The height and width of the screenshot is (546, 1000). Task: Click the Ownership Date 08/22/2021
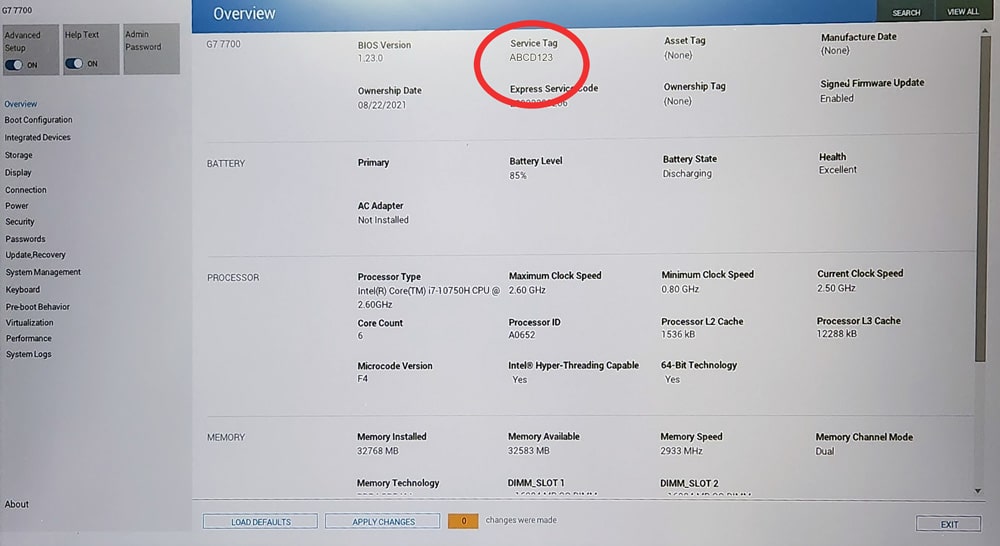[381, 105]
